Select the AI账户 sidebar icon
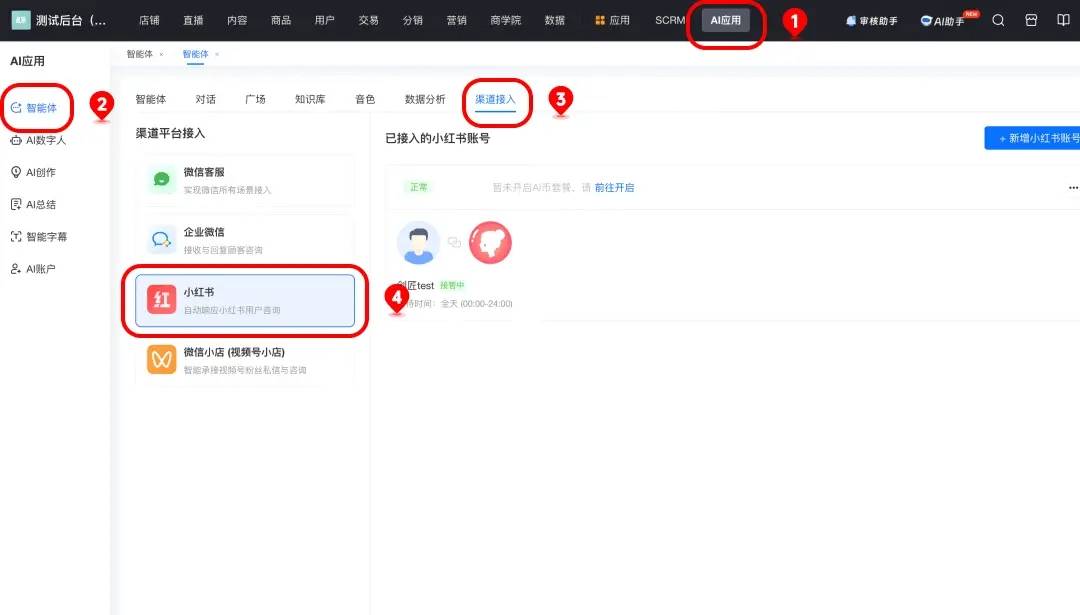 click(16, 269)
